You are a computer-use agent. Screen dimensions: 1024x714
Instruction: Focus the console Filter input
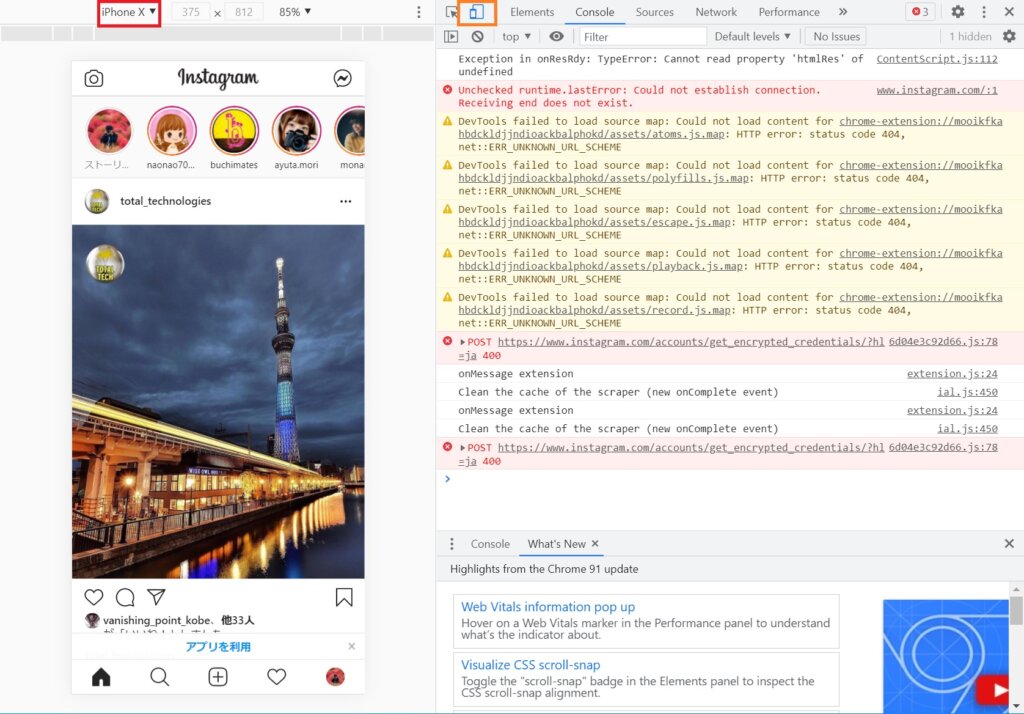[643, 37]
